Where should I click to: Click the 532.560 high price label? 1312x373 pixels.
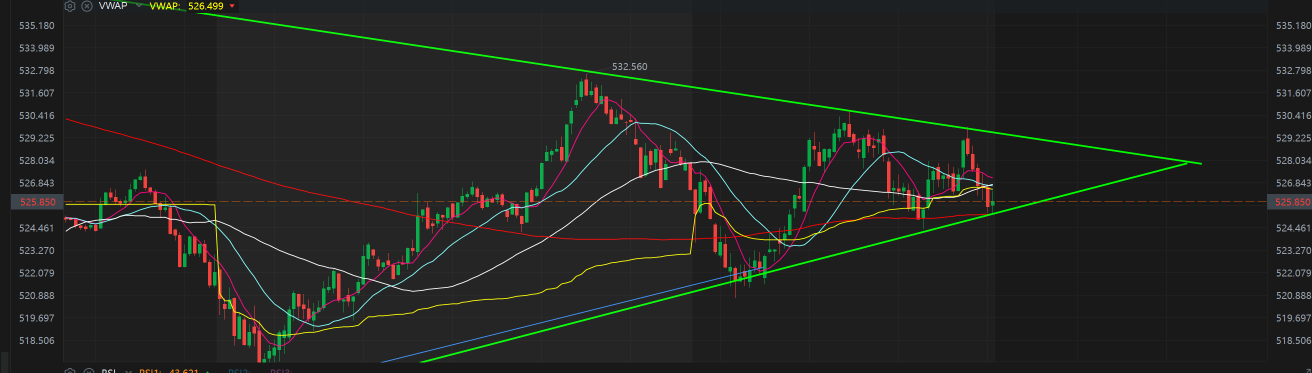tap(629, 67)
